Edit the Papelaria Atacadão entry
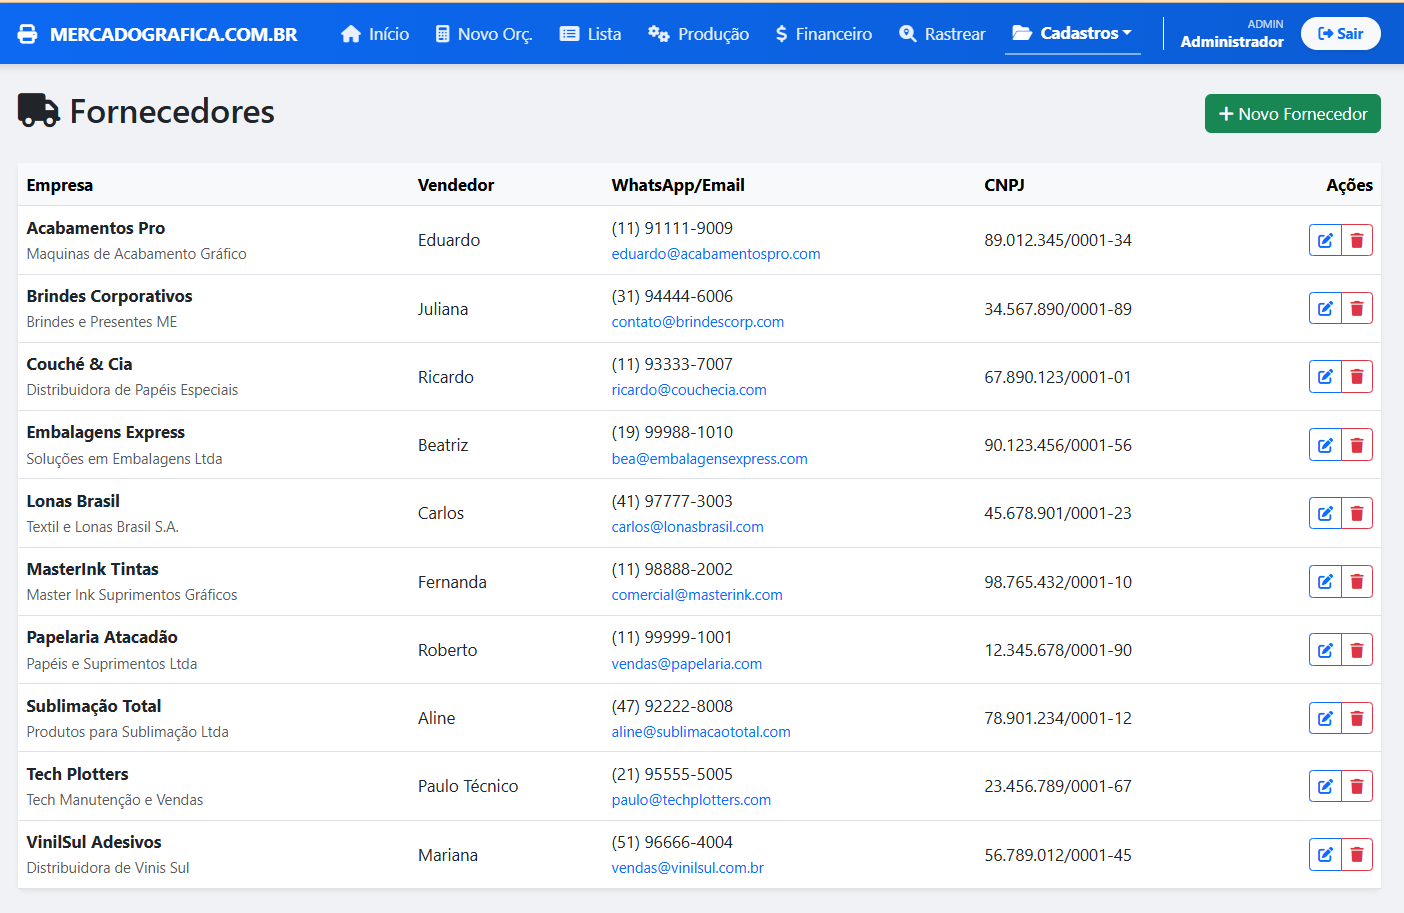1404x913 pixels. coord(1325,650)
